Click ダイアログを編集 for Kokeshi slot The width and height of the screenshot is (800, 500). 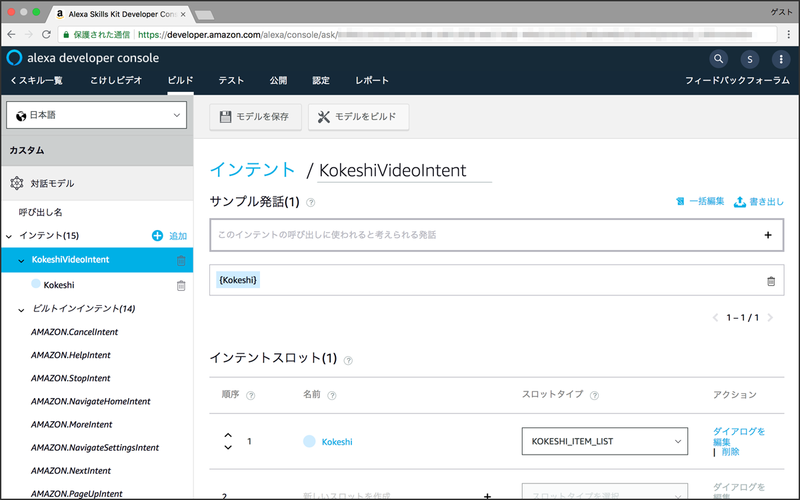pos(739,436)
